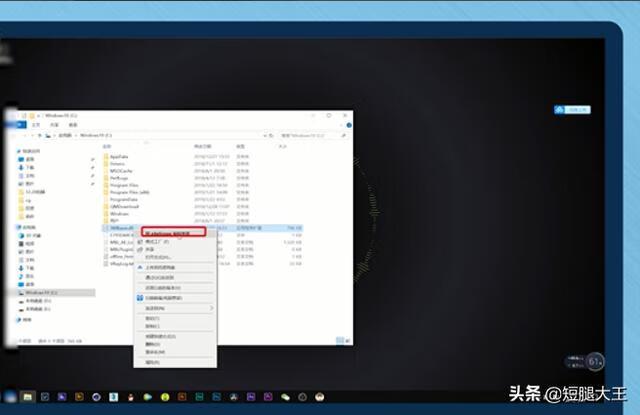Open the AppData folder
The image size is (640, 415).
point(118,156)
